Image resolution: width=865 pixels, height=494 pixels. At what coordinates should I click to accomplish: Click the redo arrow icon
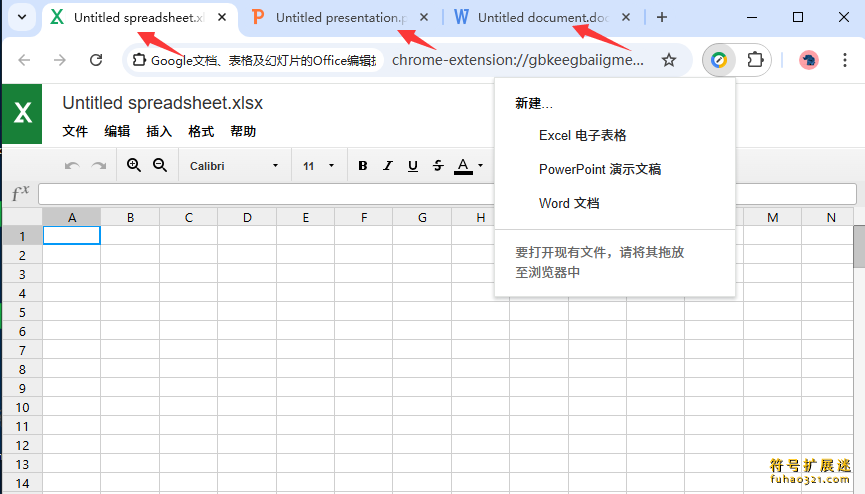pos(99,166)
